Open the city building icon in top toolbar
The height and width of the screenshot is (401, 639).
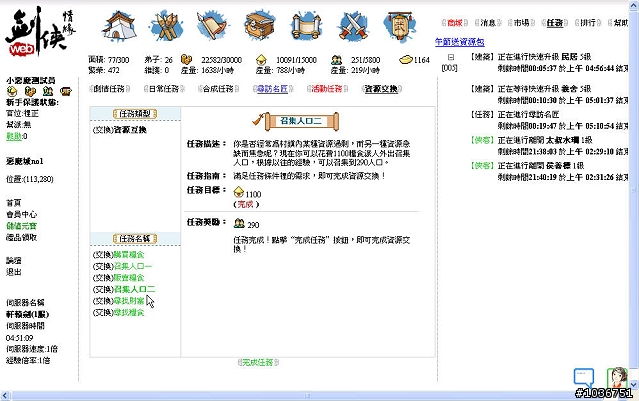click(119, 26)
